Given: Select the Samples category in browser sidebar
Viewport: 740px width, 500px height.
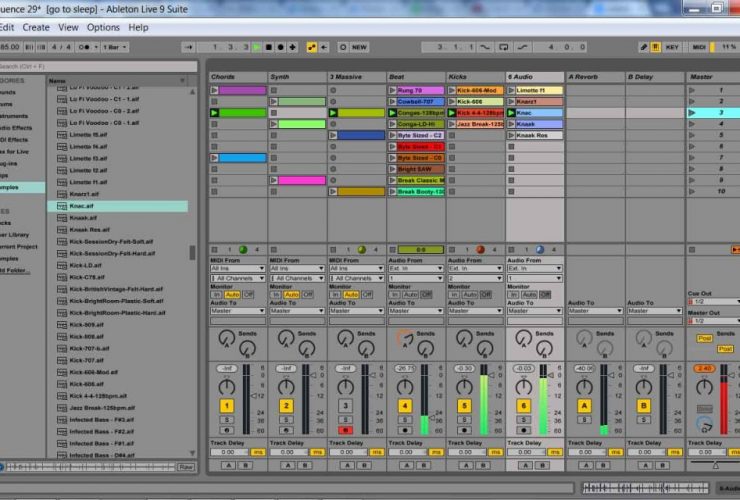Looking at the screenshot, I should pos(22,187).
